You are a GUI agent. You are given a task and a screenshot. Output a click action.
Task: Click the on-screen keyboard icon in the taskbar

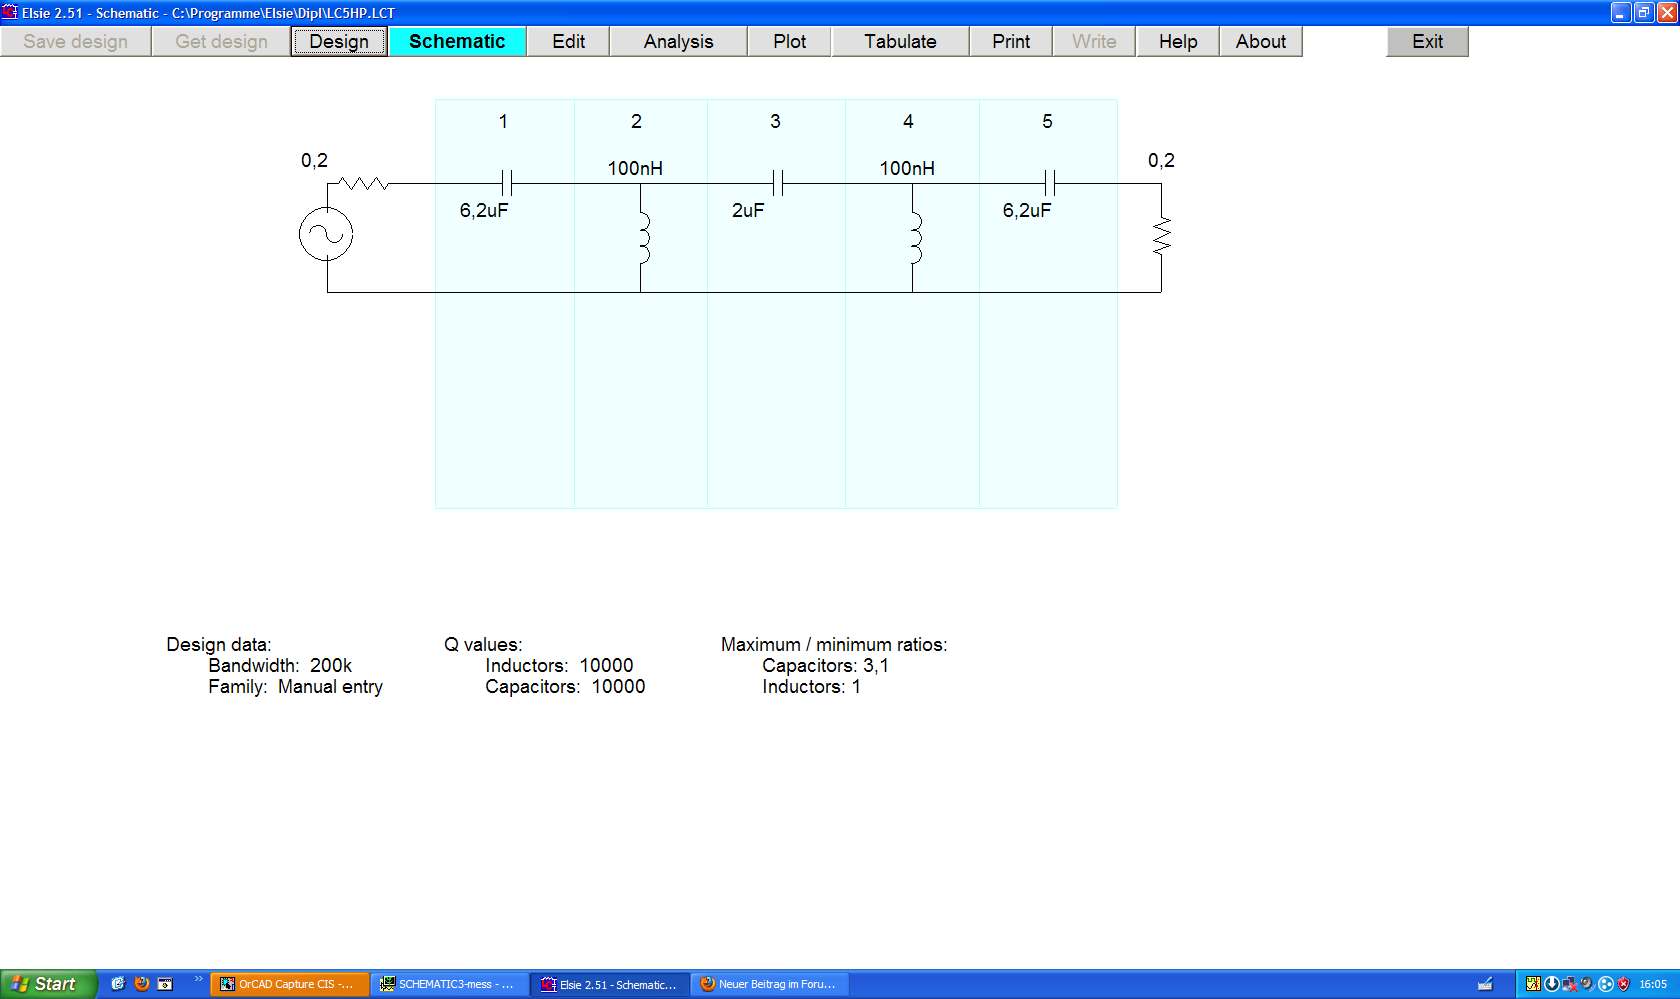(1486, 984)
